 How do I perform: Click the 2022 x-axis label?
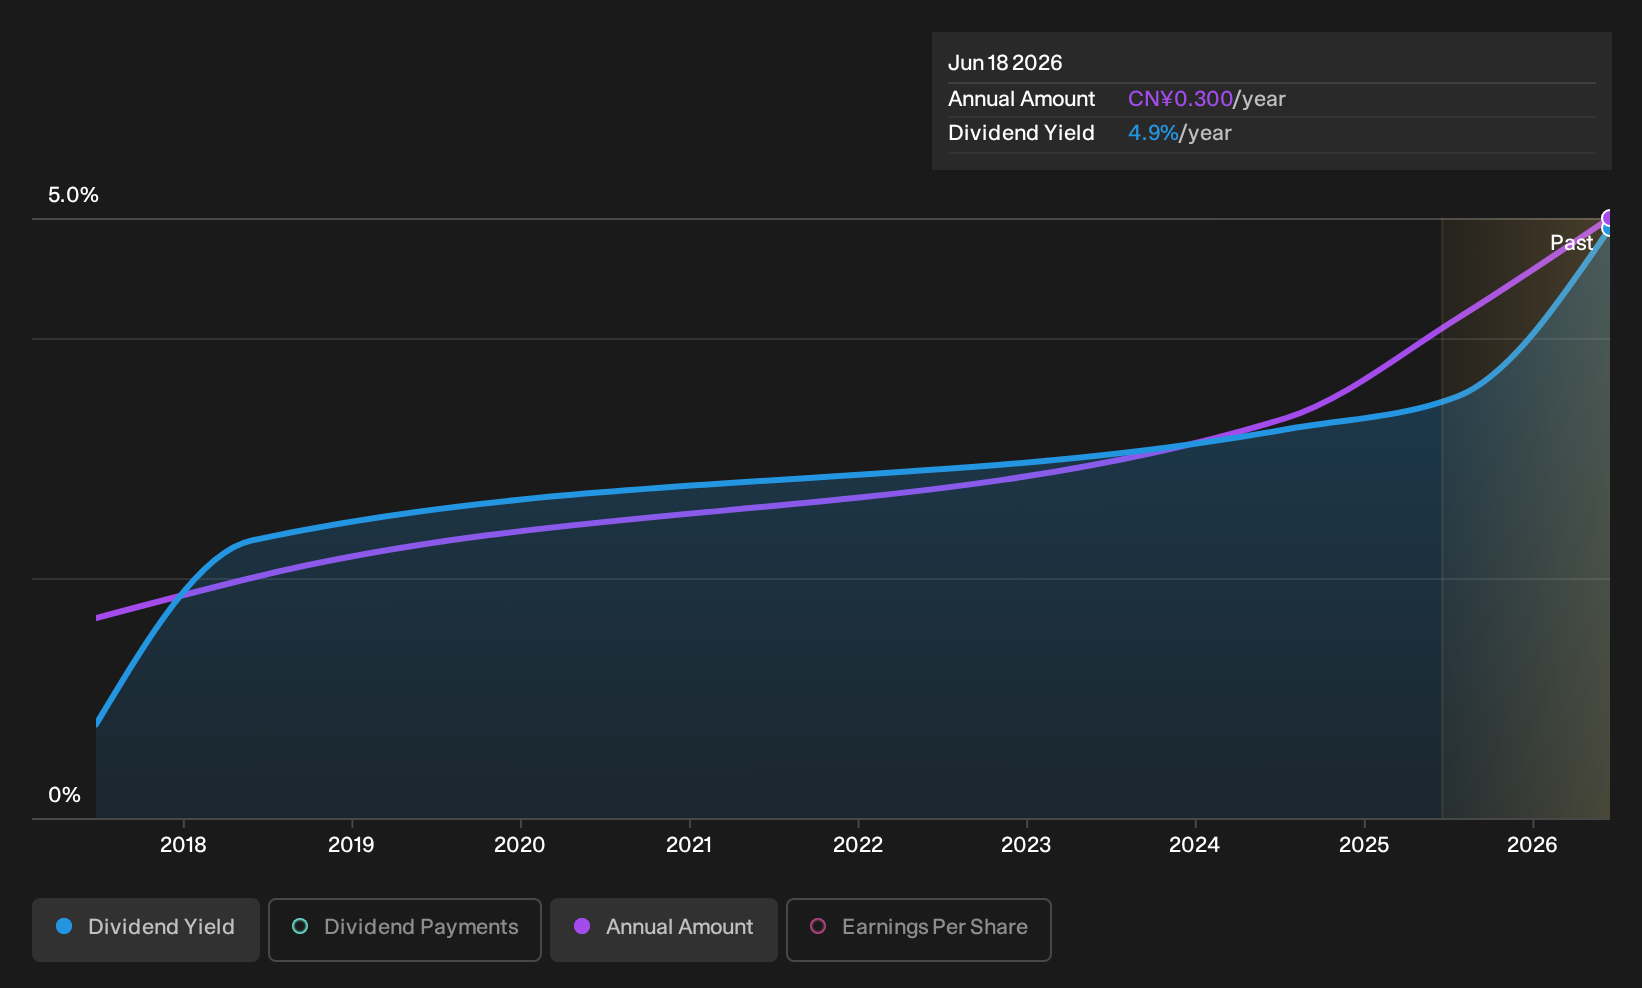858,845
